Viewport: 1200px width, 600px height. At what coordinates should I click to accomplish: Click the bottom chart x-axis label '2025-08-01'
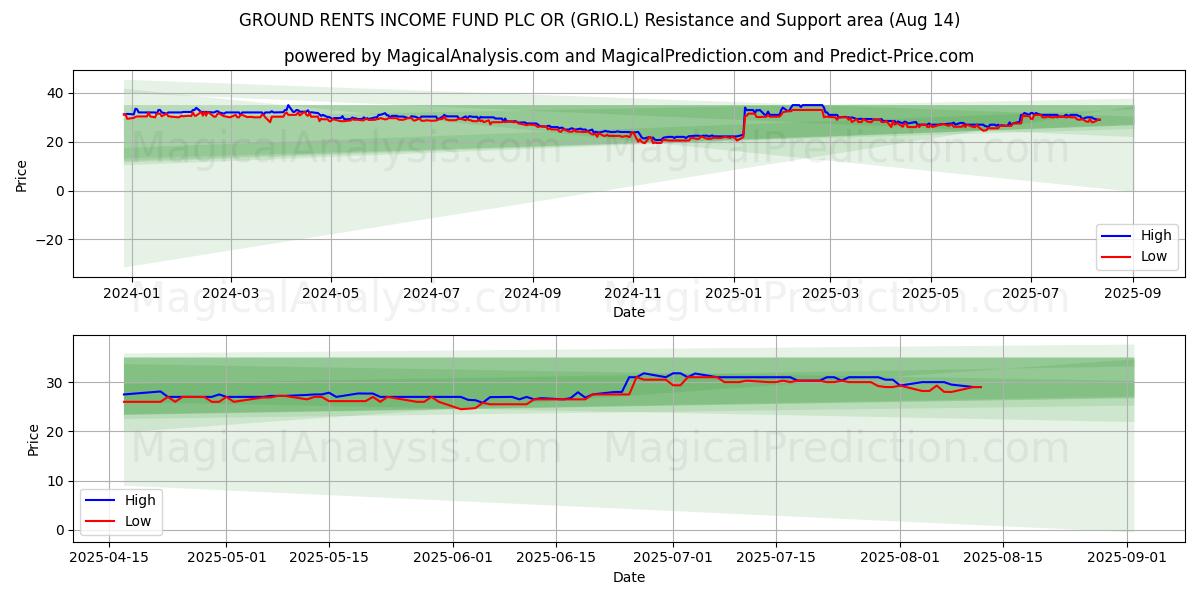coord(900,558)
